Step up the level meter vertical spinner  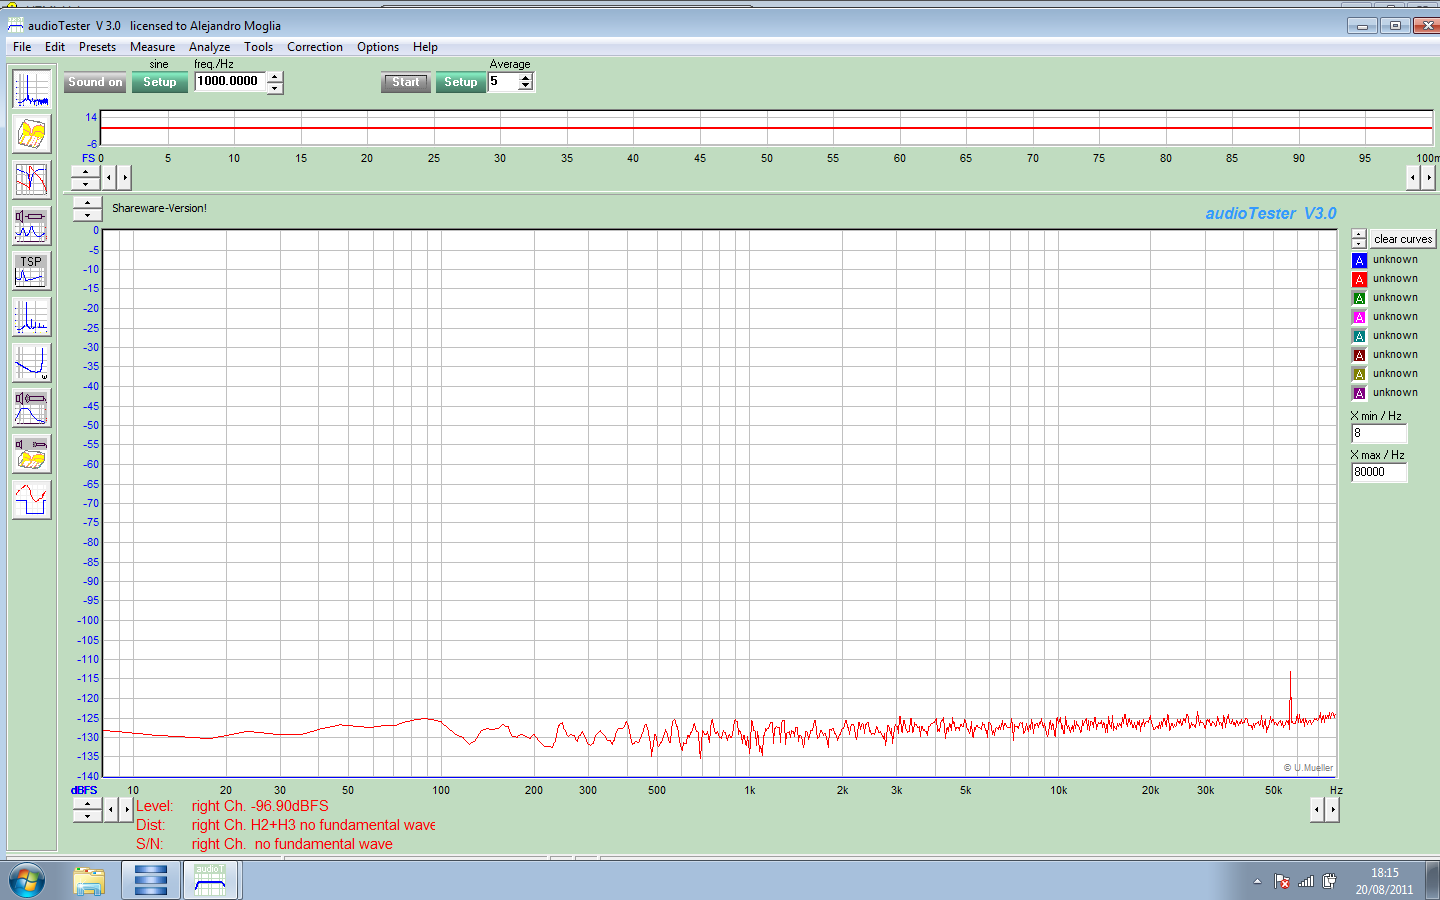[86, 172]
